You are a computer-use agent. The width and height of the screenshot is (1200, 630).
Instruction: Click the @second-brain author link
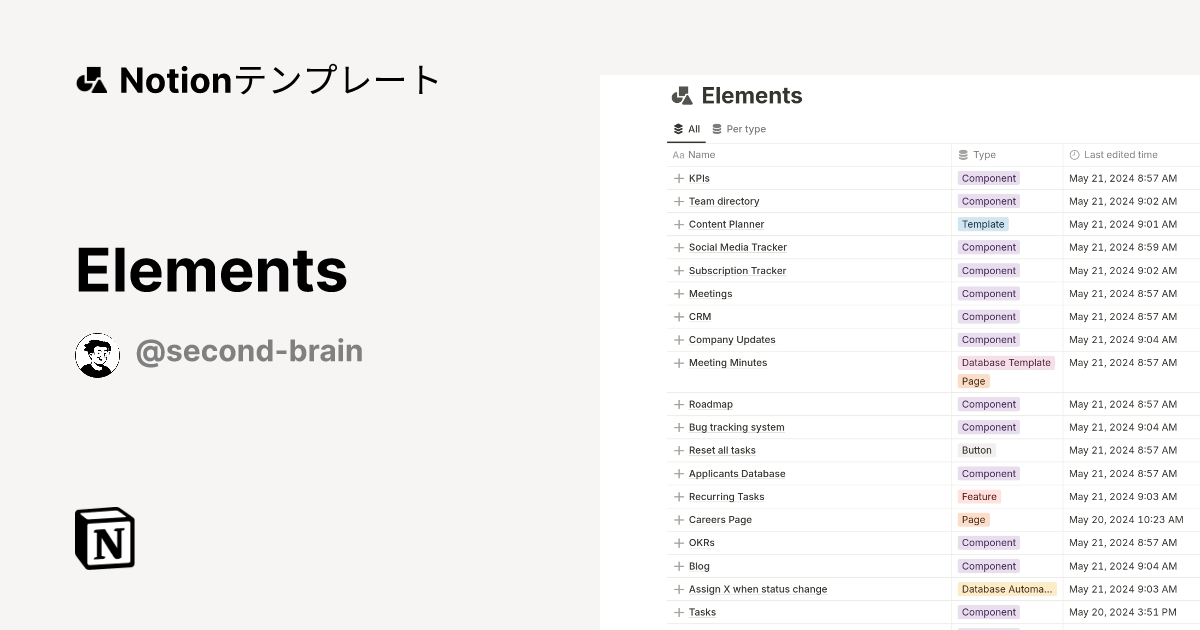coord(249,351)
